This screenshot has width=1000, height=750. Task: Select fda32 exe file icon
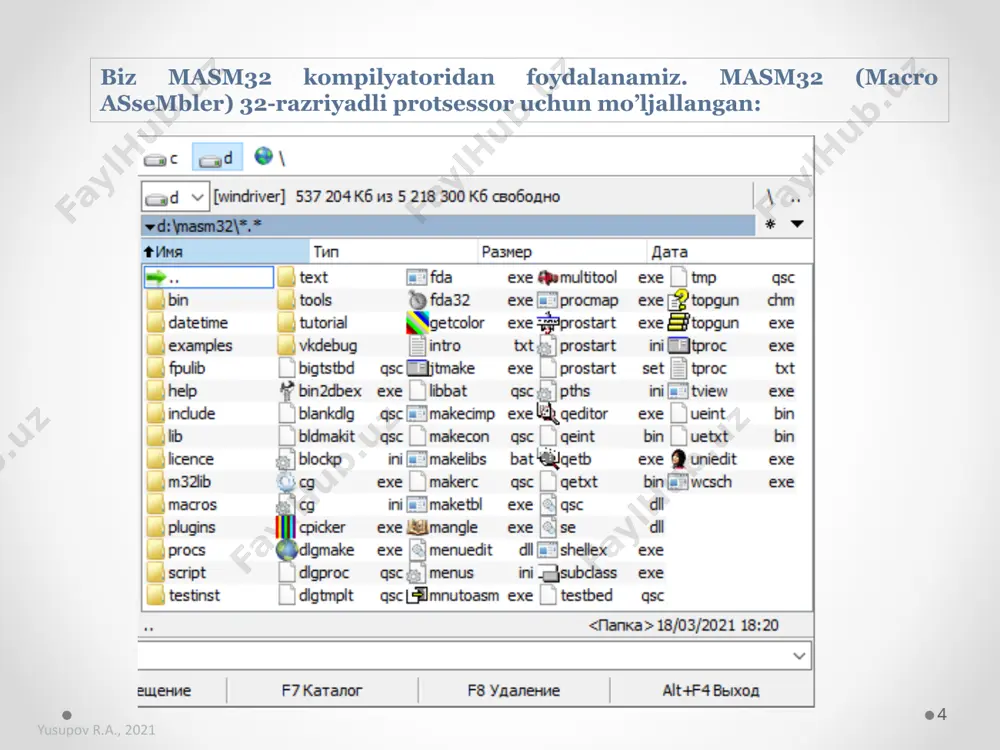[x=416, y=300]
